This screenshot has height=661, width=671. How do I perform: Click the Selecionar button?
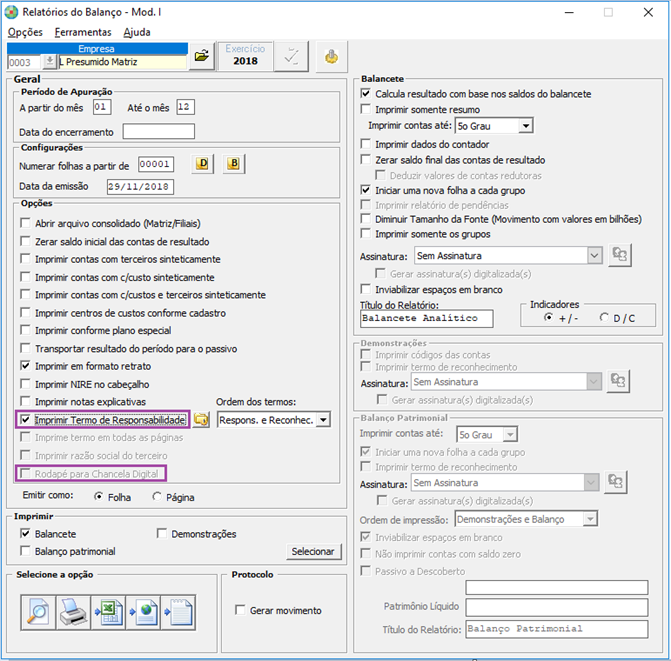click(x=313, y=551)
